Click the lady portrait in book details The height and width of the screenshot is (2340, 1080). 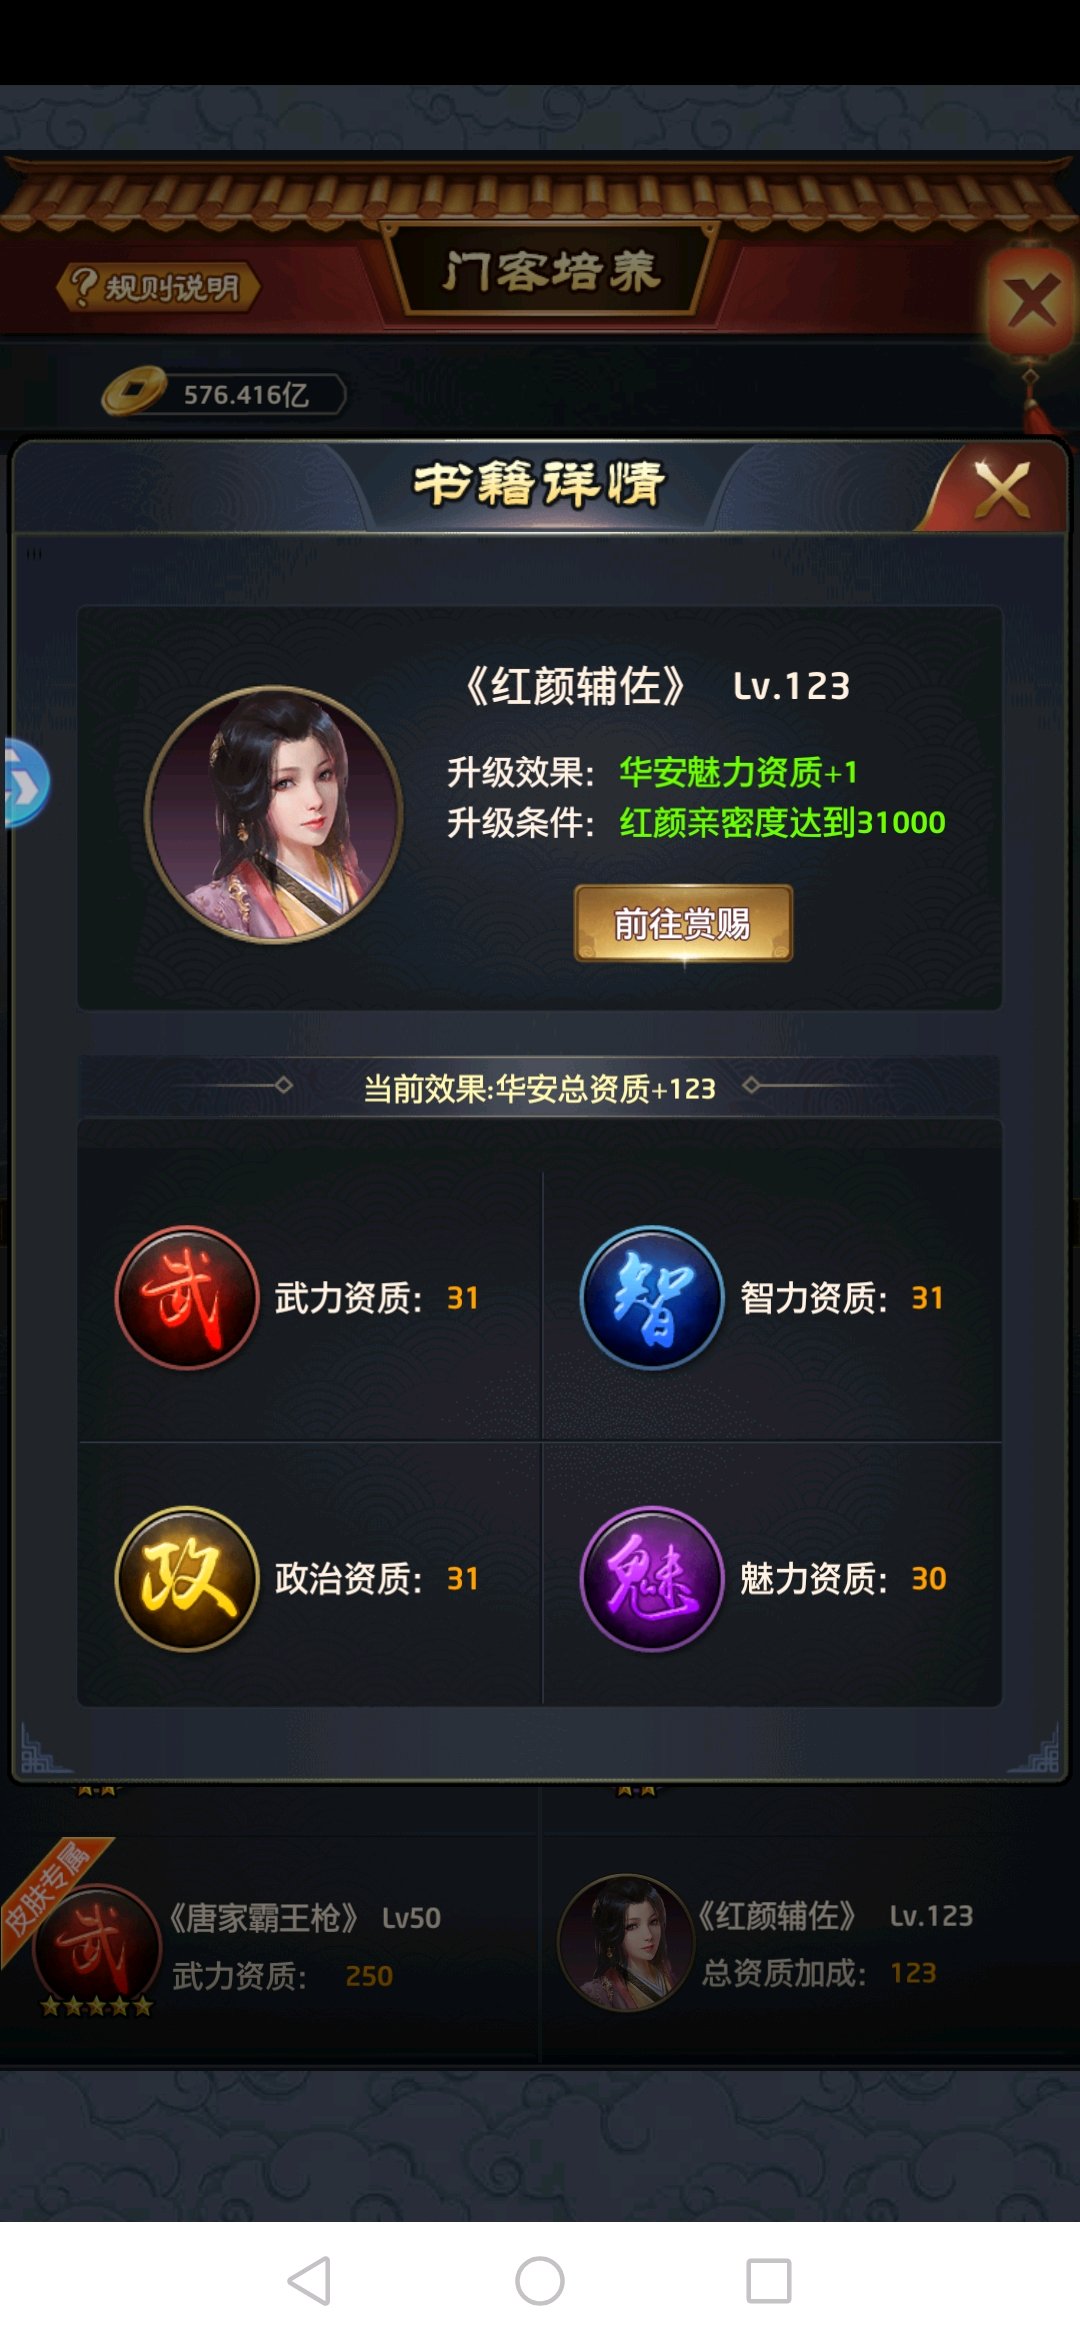click(274, 814)
